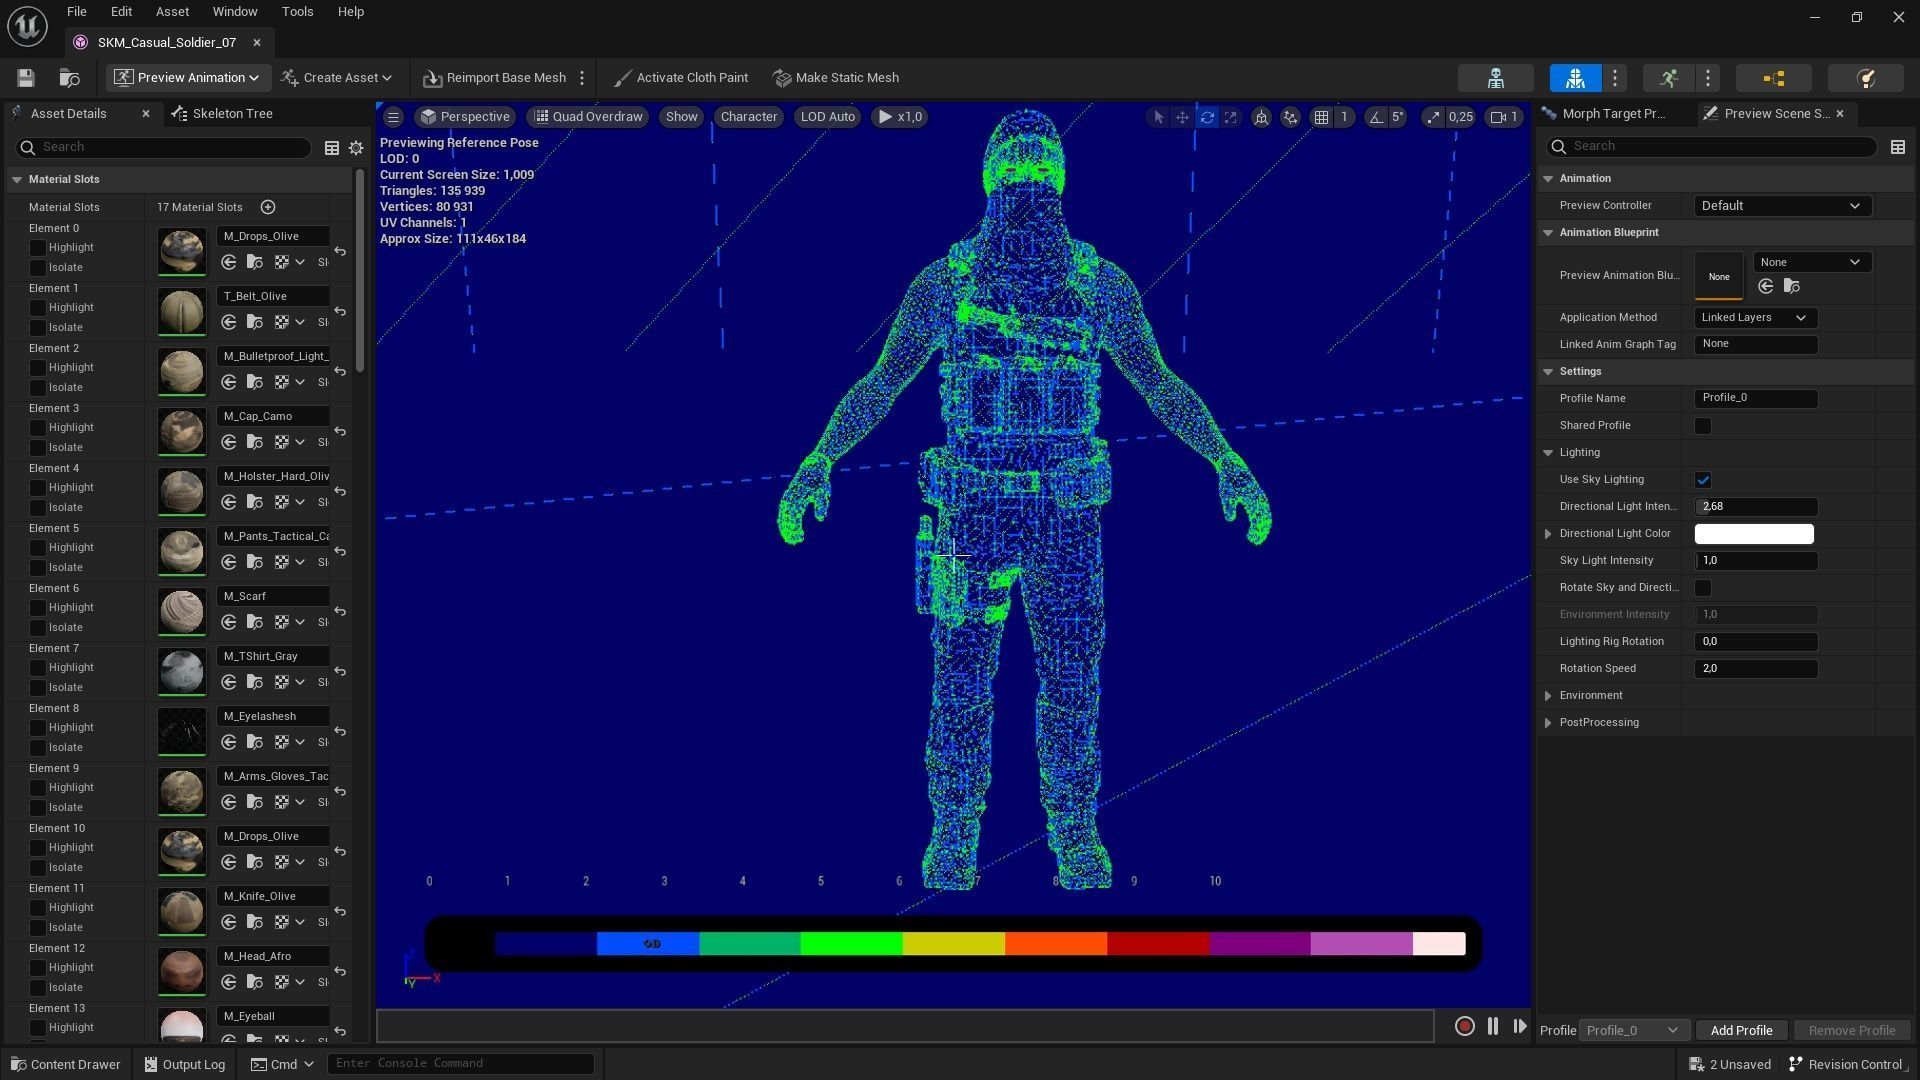Viewport: 1920px width, 1080px height.
Task: Open camera speed settings in viewport
Action: pyautogui.click(x=1505, y=117)
